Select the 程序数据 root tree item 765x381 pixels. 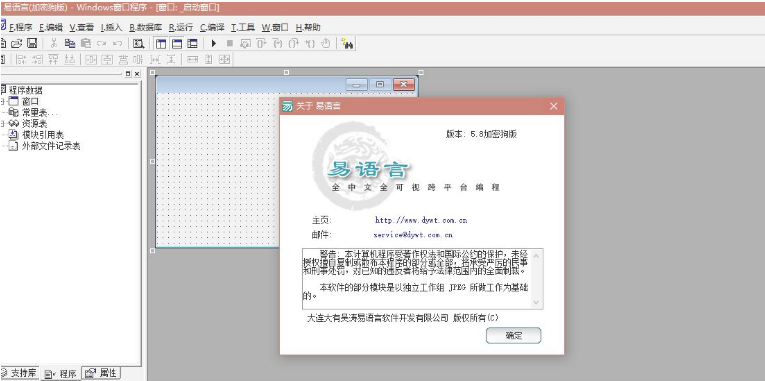[x=26, y=90]
